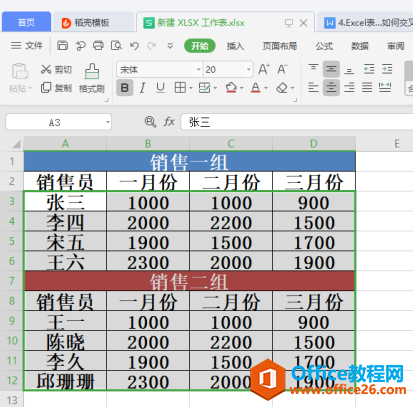Switch to the 数据 ribbon tab
The height and width of the screenshot is (407, 413).
[x=360, y=46]
